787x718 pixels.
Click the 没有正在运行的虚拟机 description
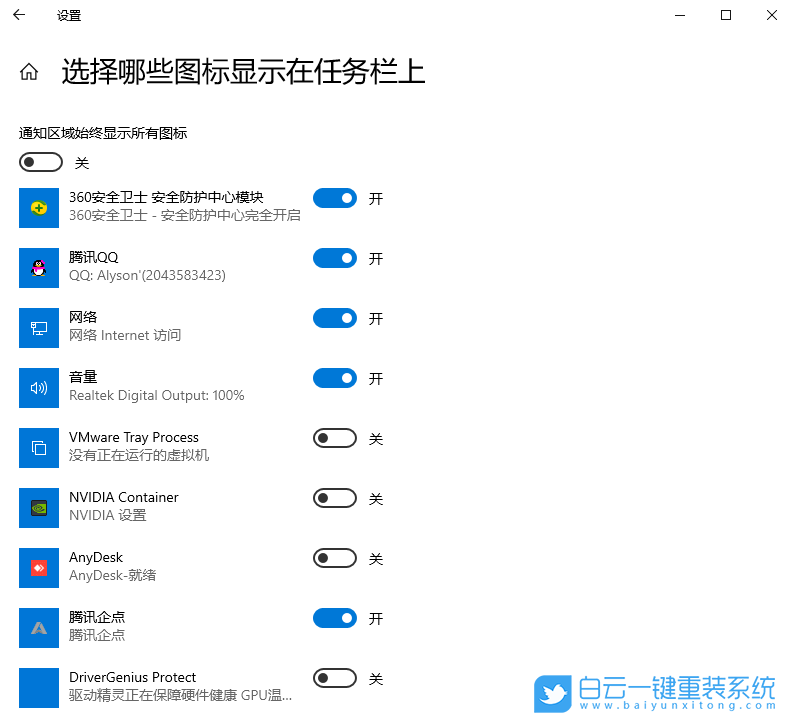coord(139,455)
